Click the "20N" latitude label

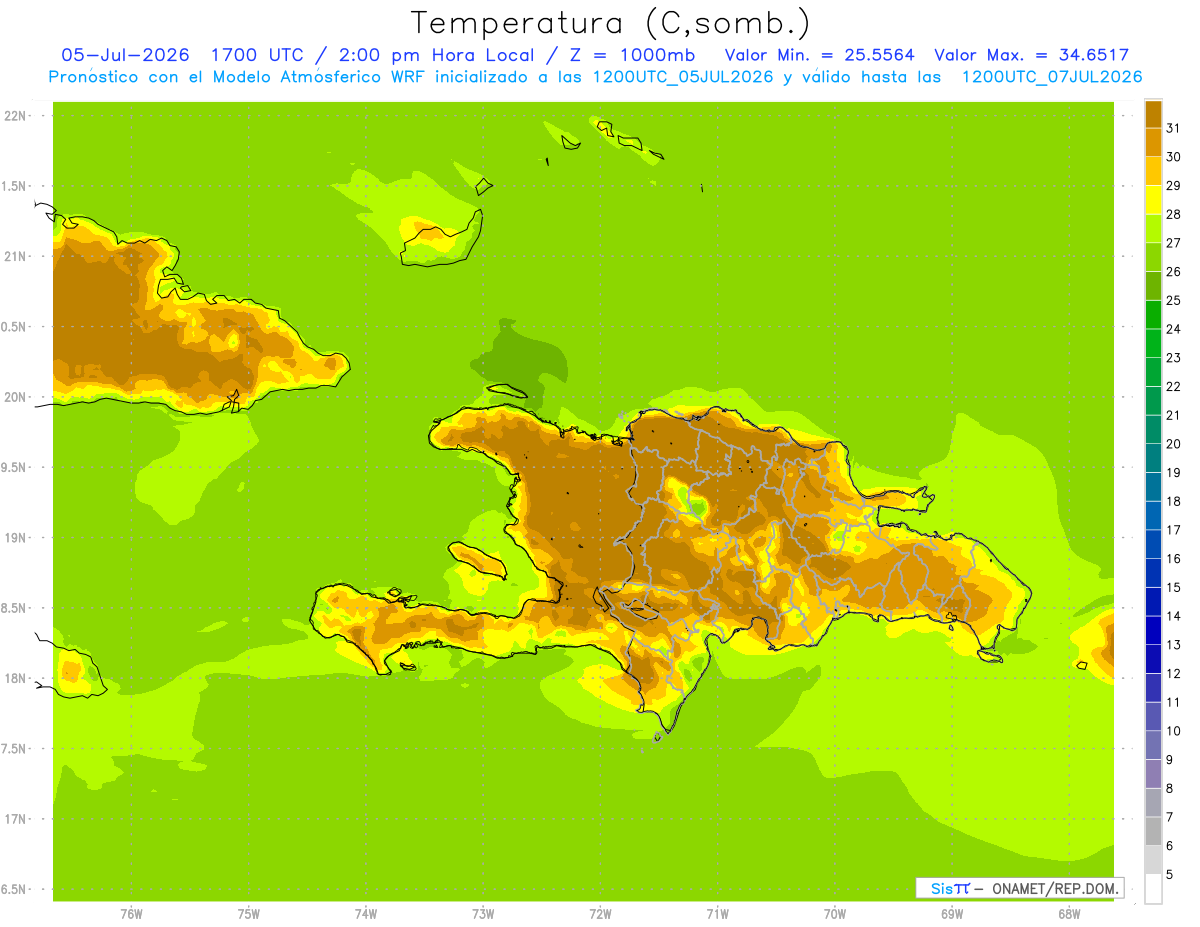(14, 397)
